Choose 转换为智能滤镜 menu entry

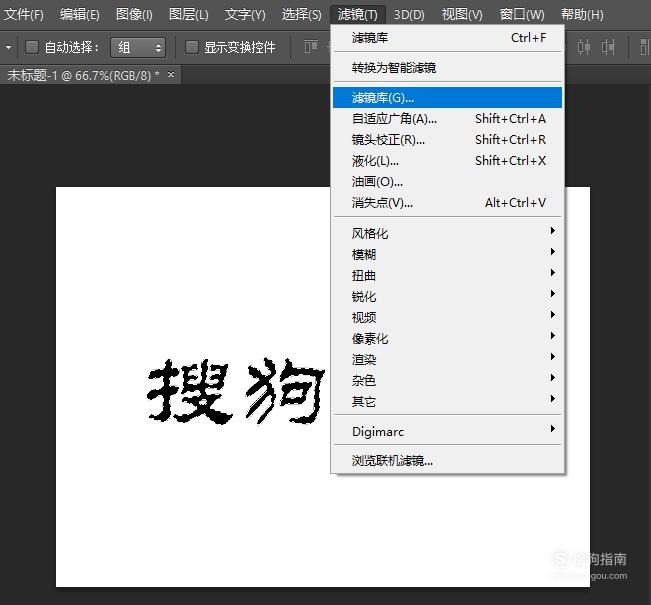click(447, 67)
